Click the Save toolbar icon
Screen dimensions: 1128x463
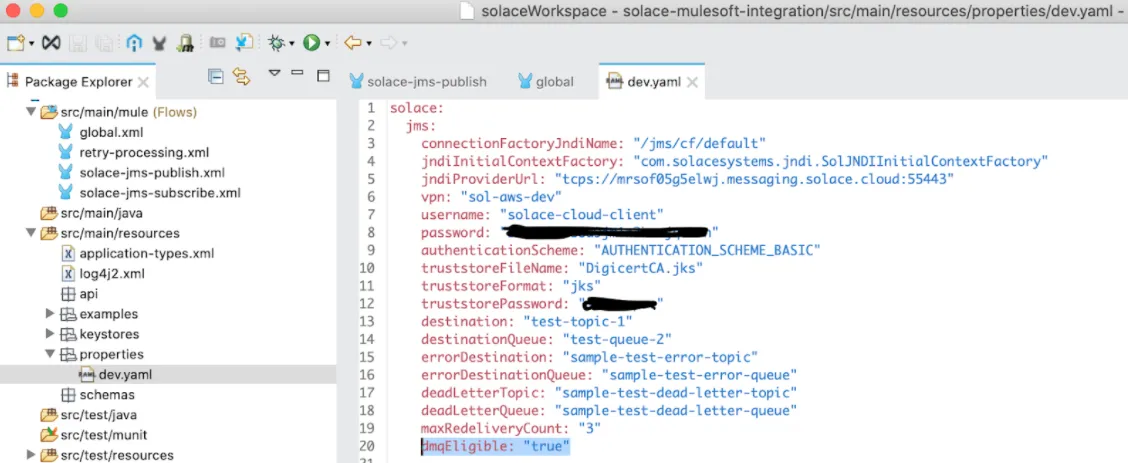[77, 43]
